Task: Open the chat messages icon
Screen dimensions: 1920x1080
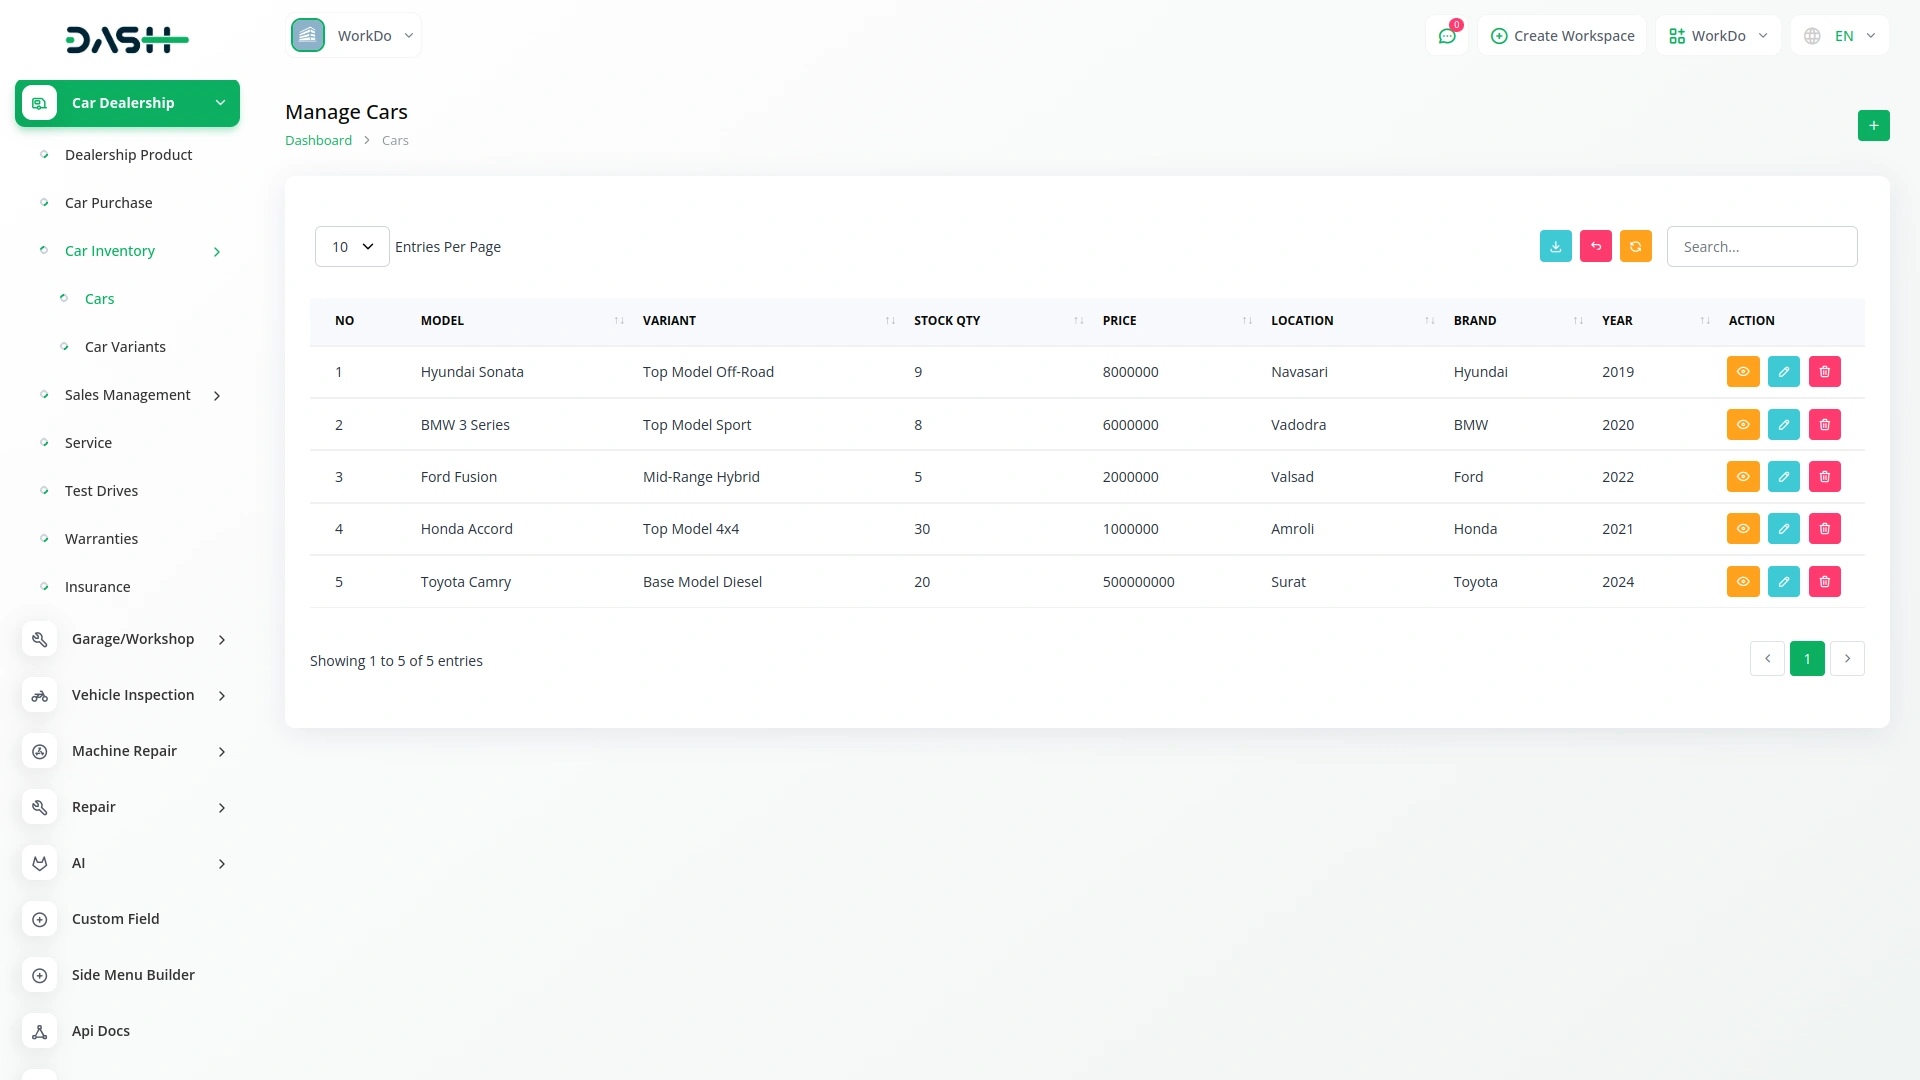Action: 1446,36
